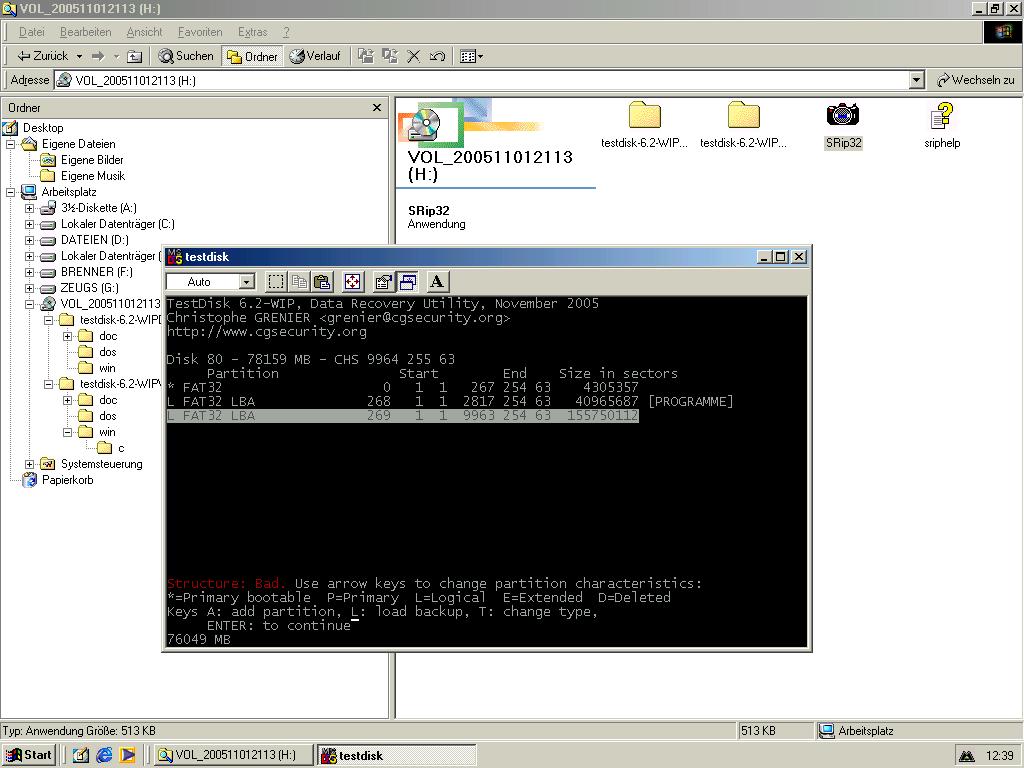This screenshot has height=768, width=1024.
Task: Select Desktop in folder tree
Action: (x=43, y=128)
